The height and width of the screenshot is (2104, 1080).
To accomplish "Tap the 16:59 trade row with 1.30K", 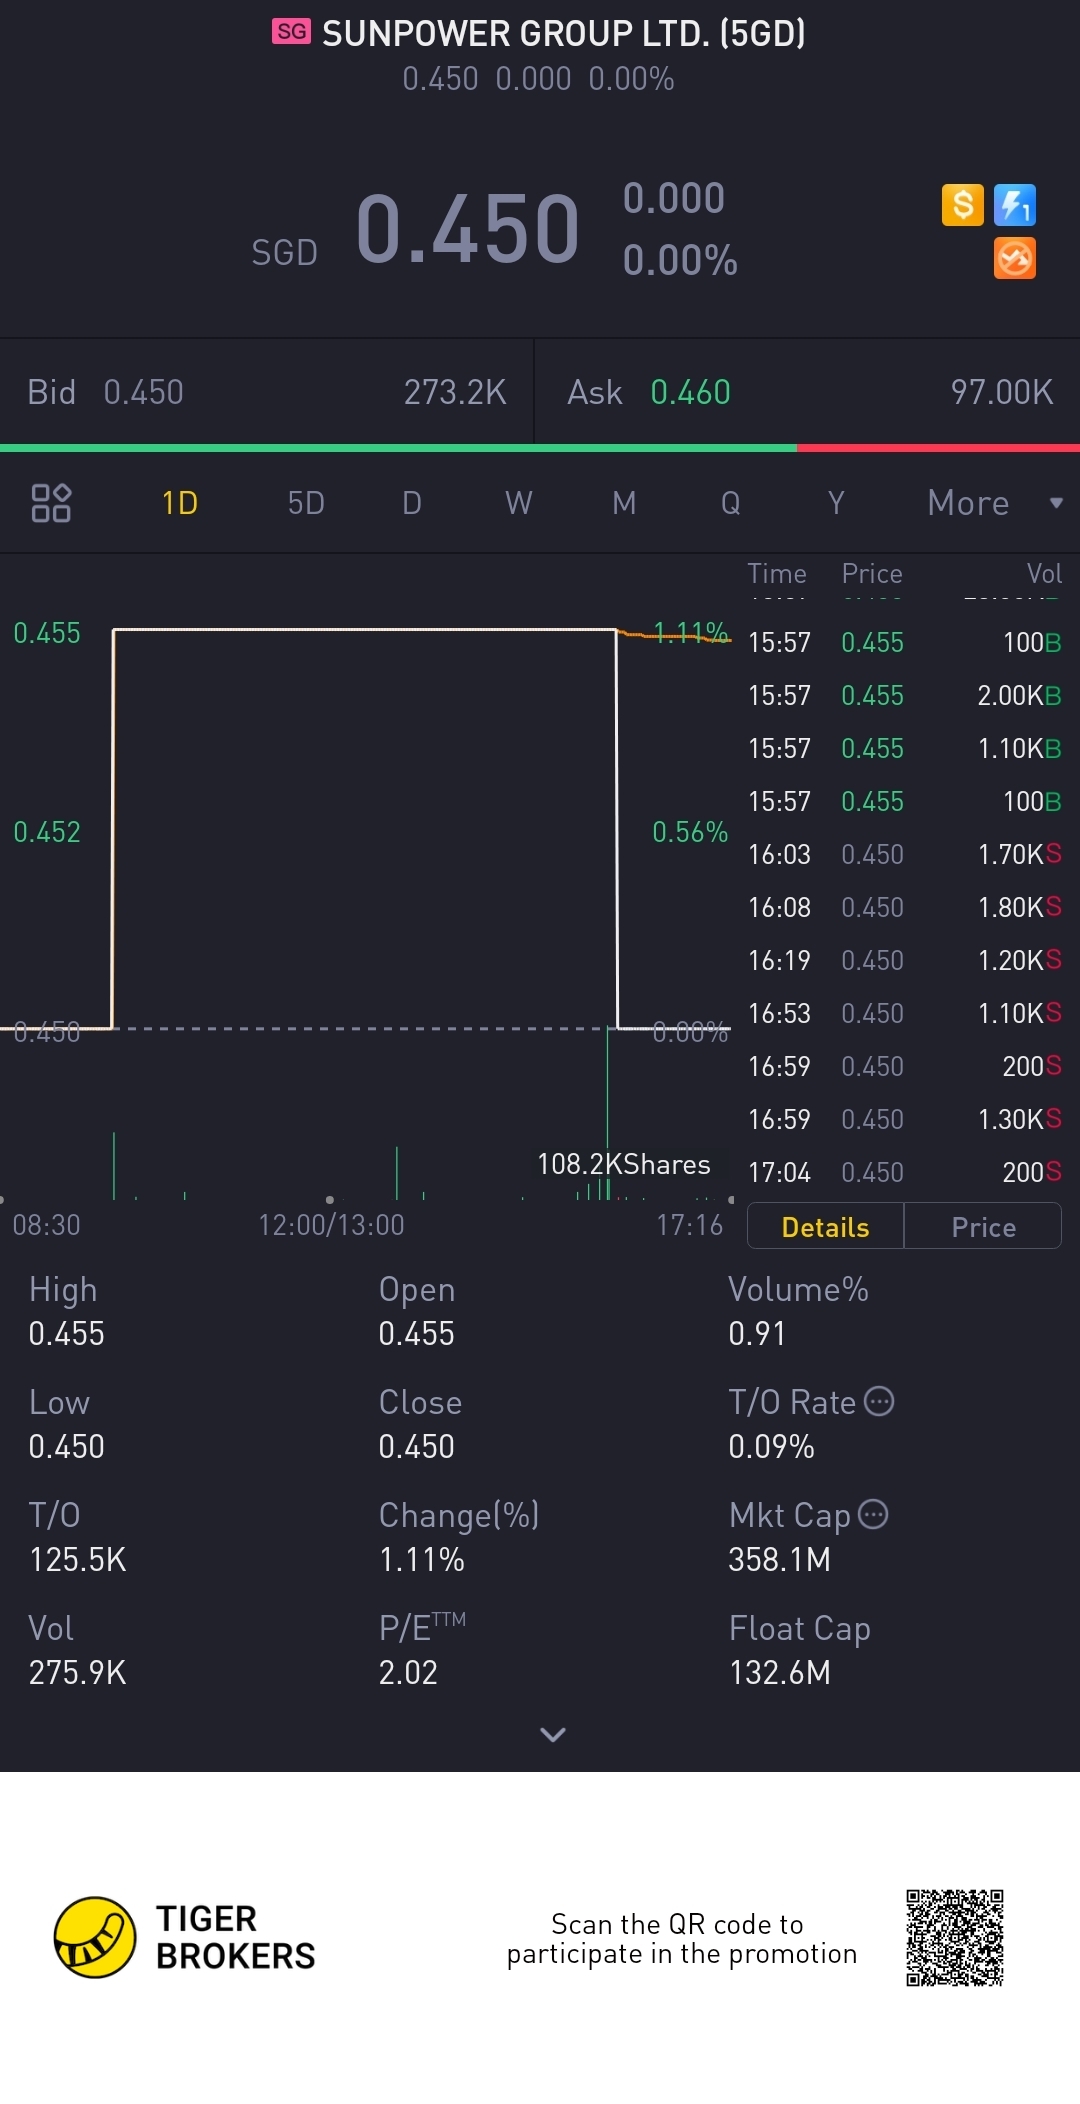I will click(905, 1119).
